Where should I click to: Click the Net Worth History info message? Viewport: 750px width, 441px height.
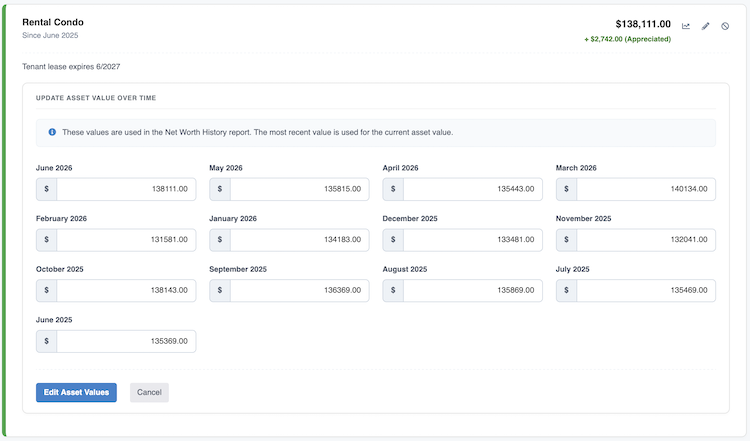257,132
